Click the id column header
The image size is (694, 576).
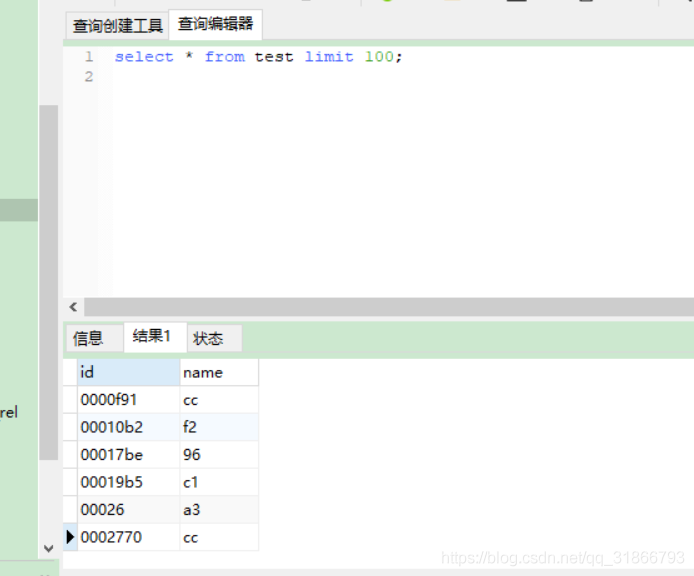pos(128,372)
